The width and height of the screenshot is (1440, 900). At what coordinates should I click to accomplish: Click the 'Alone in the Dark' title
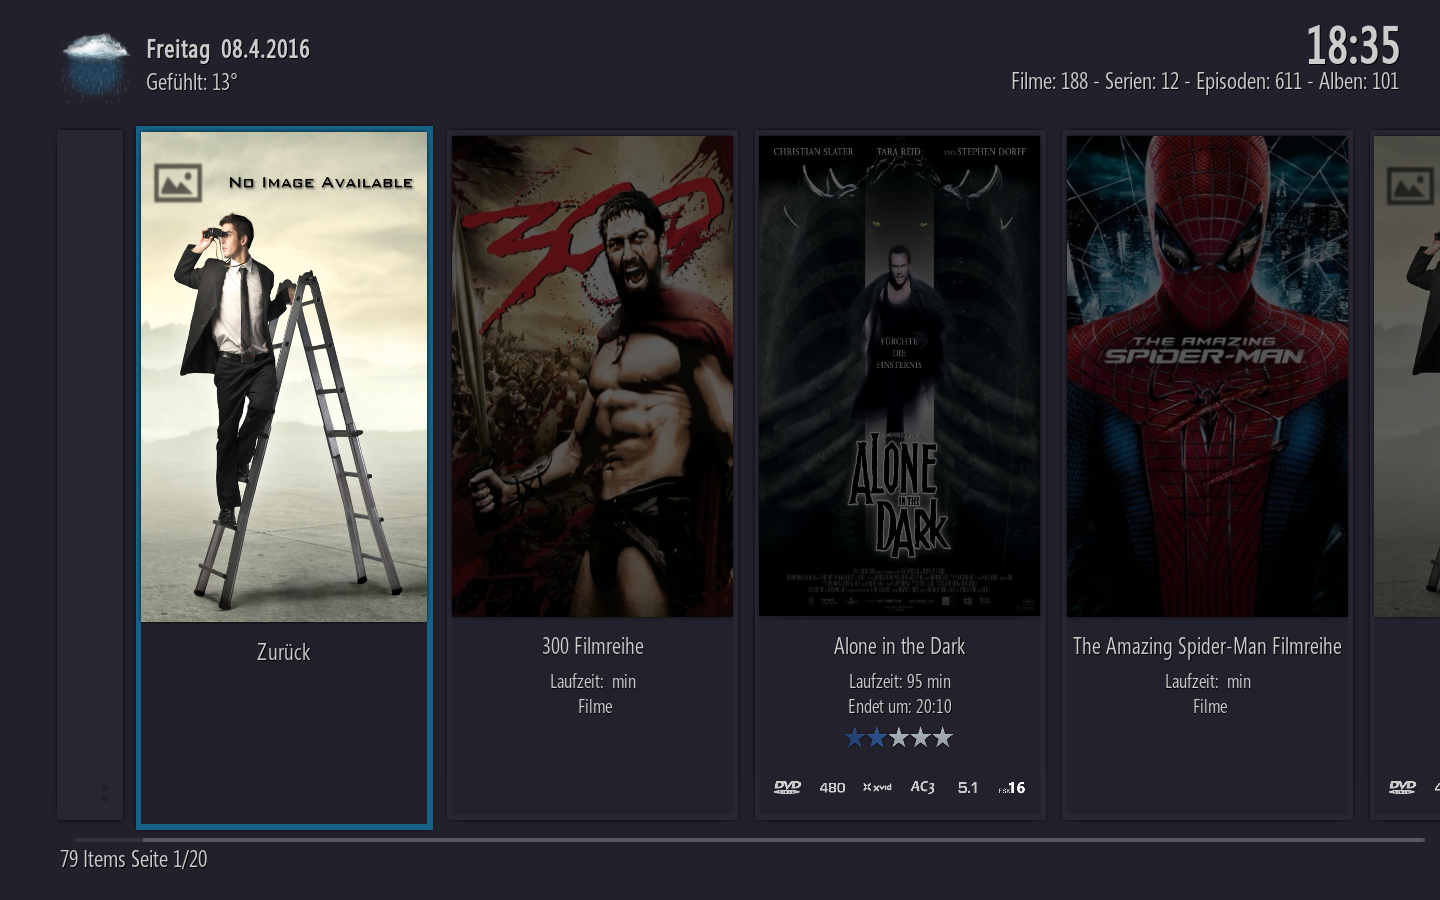click(899, 646)
